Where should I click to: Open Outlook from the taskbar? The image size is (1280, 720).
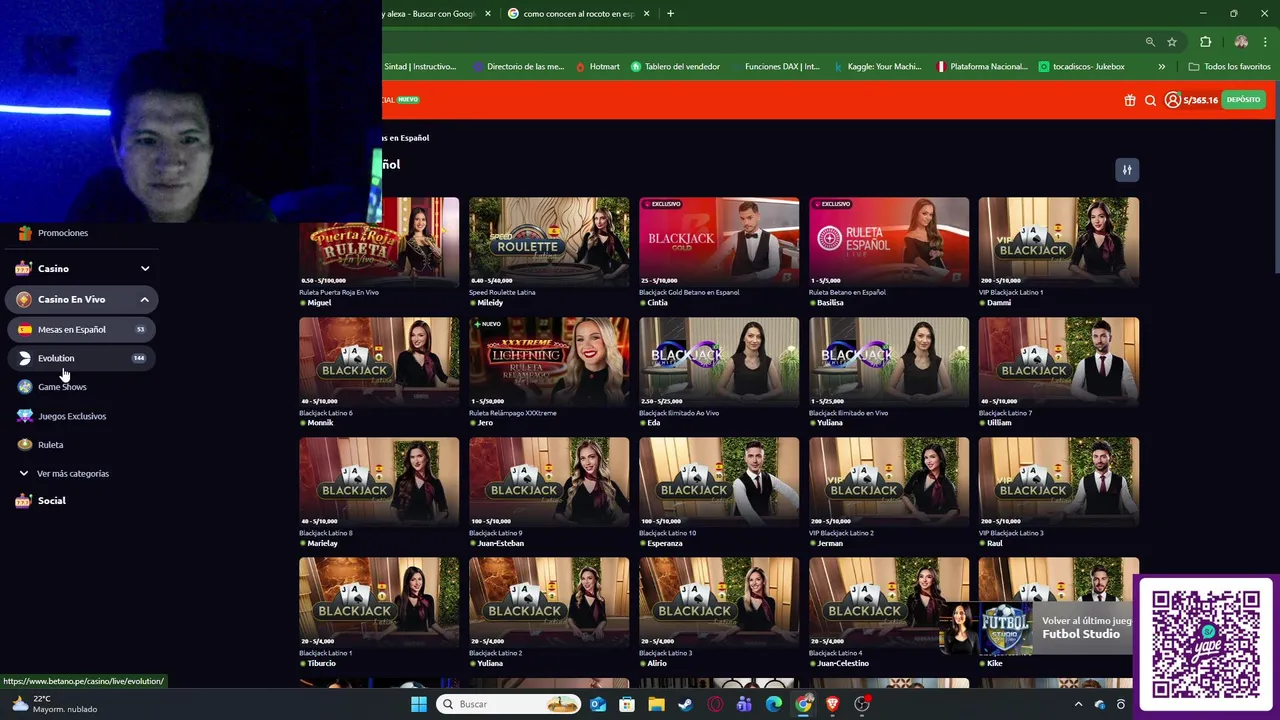point(598,704)
